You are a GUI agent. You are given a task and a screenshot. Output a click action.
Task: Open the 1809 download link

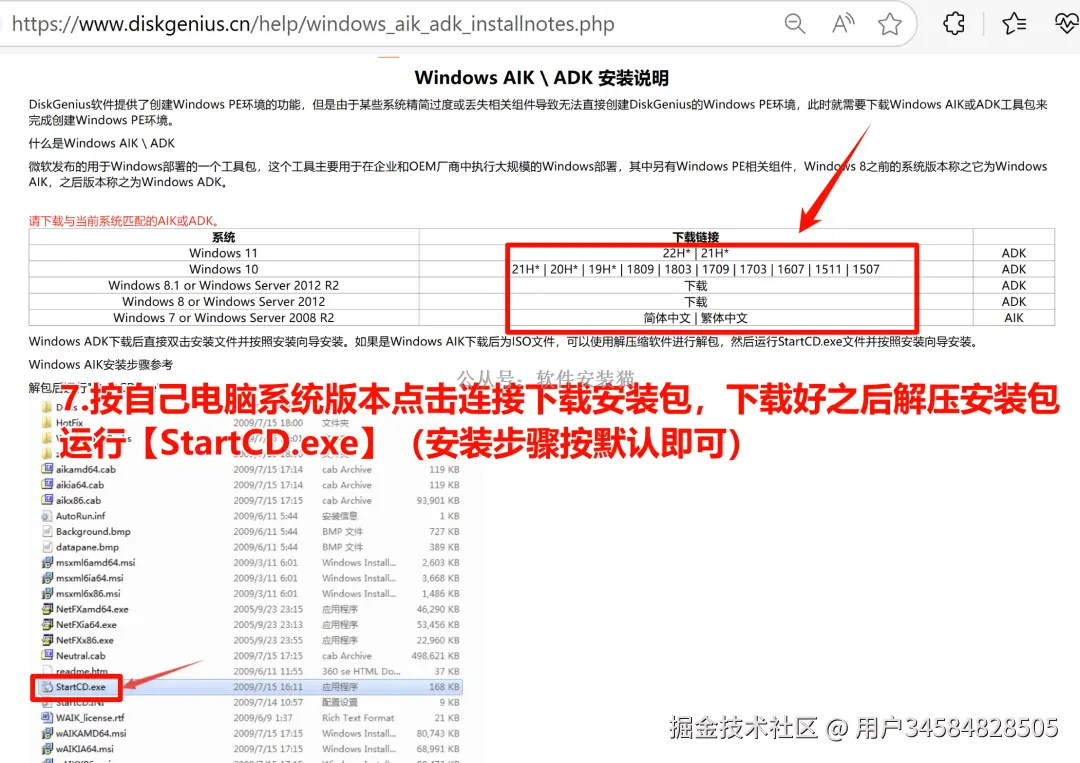[x=640, y=269]
